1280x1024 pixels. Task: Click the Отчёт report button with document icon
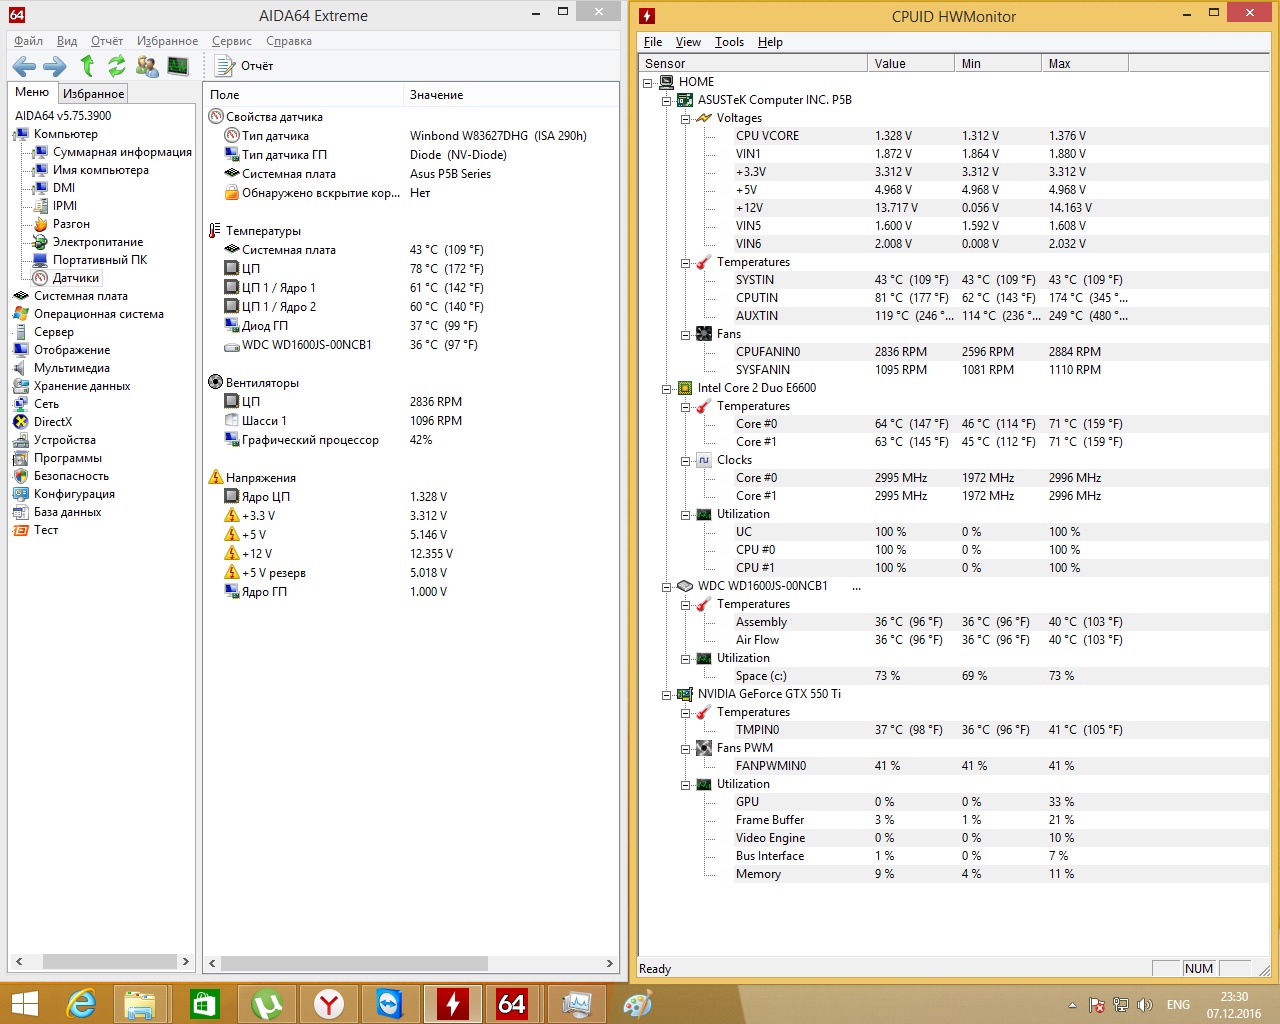[x=245, y=66]
